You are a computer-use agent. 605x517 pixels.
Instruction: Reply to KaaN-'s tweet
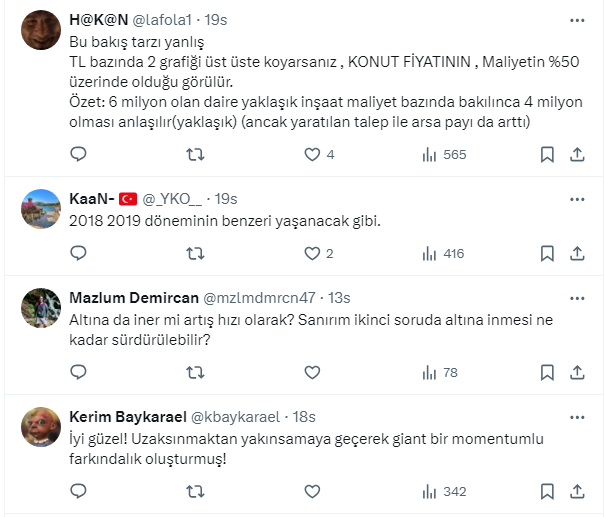80,254
